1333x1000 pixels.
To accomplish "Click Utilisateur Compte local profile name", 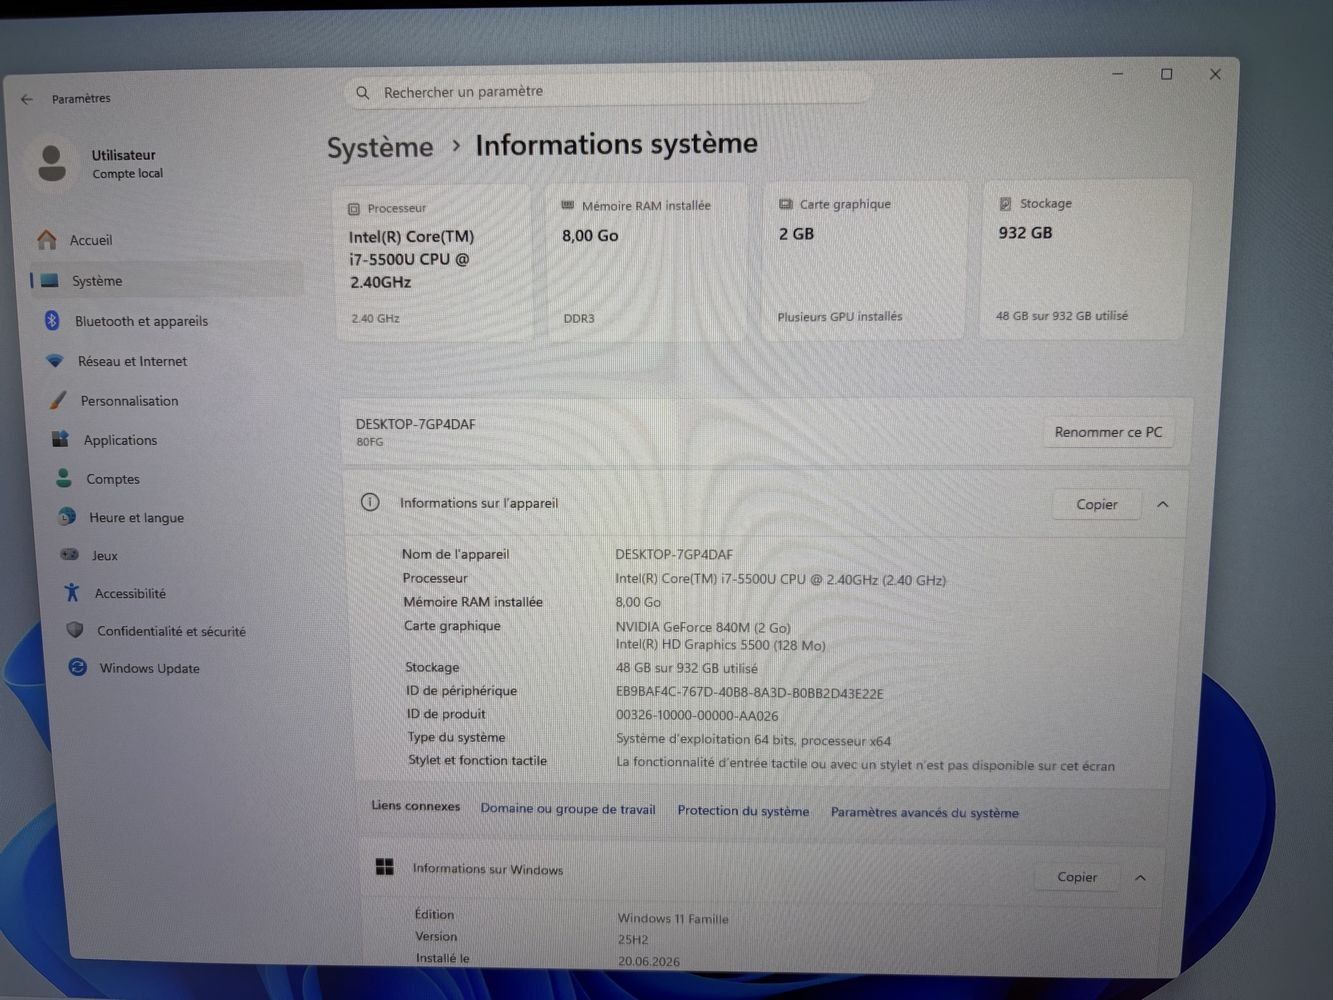I will point(127,164).
